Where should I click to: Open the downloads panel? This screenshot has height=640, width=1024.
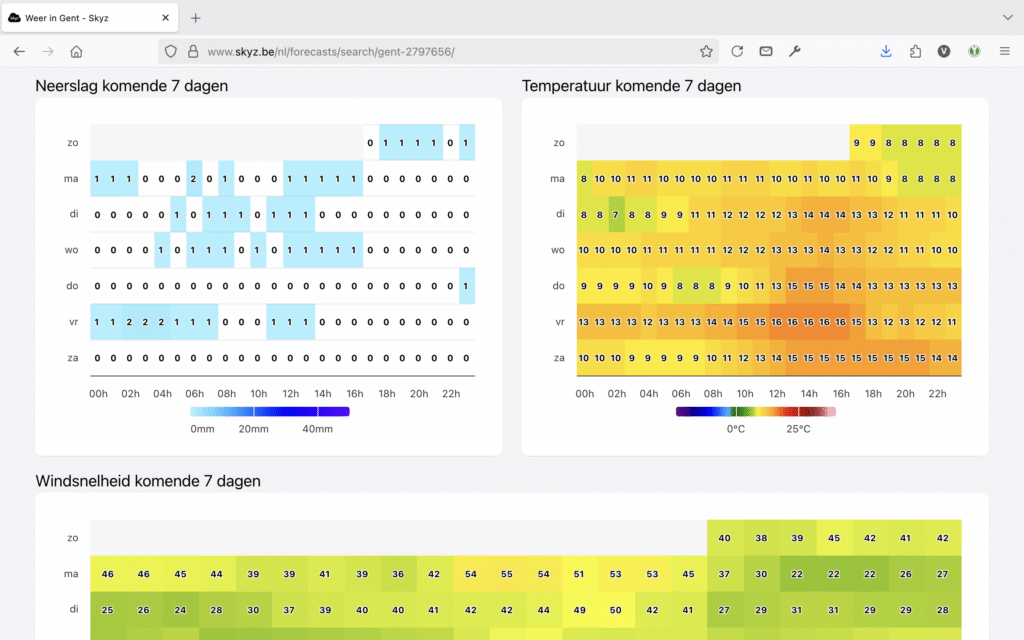pos(886,52)
